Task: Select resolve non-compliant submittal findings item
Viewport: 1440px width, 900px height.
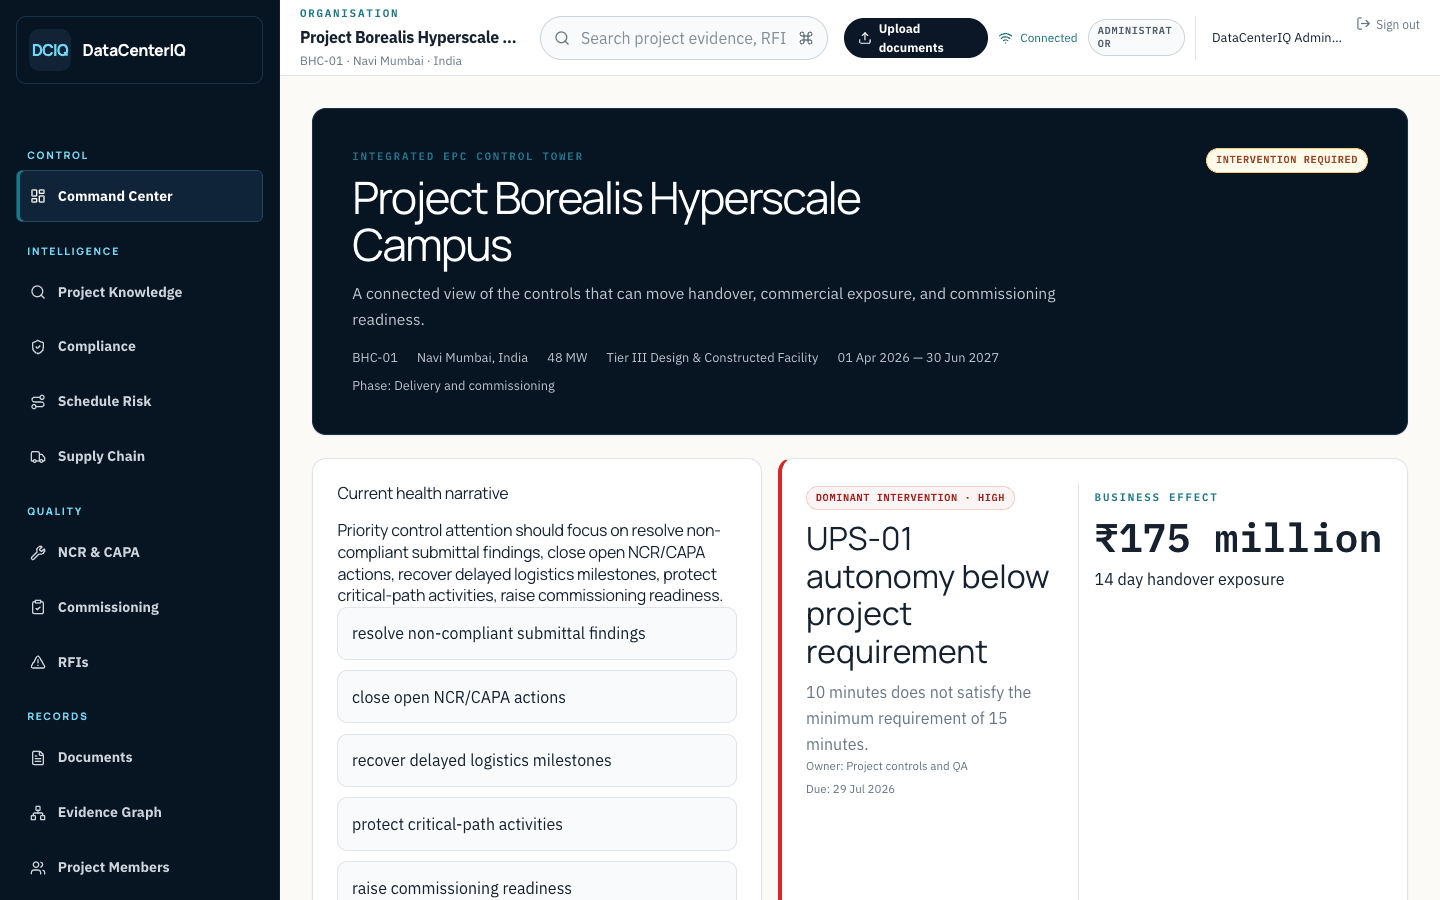Action: pos(537,634)
